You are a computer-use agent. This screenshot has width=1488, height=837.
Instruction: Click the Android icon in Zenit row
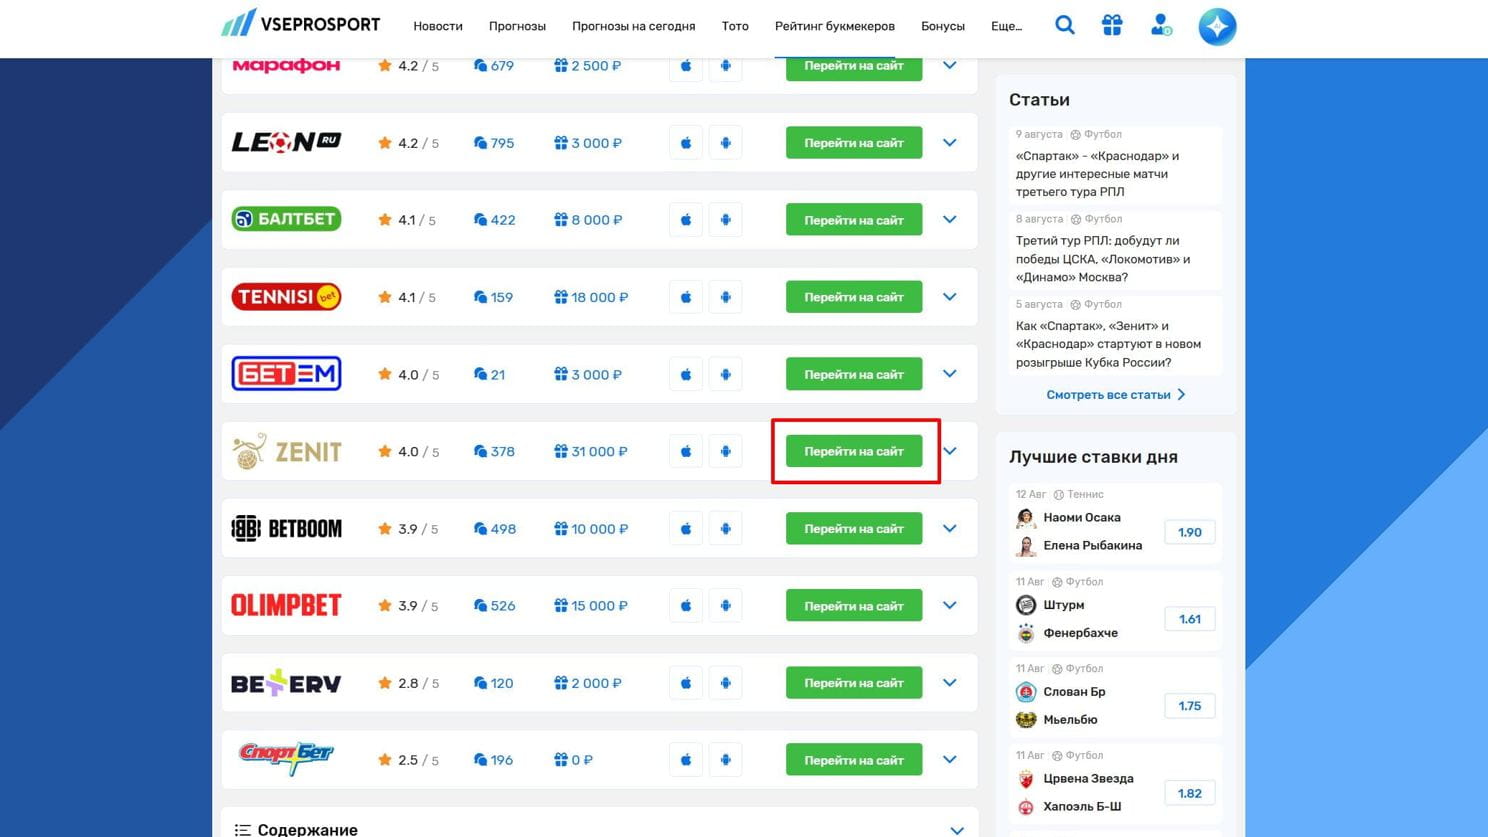pos(726,451)
